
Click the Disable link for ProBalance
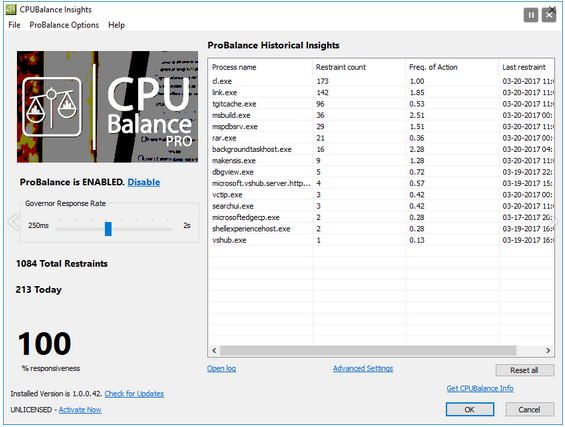(144, 182)
